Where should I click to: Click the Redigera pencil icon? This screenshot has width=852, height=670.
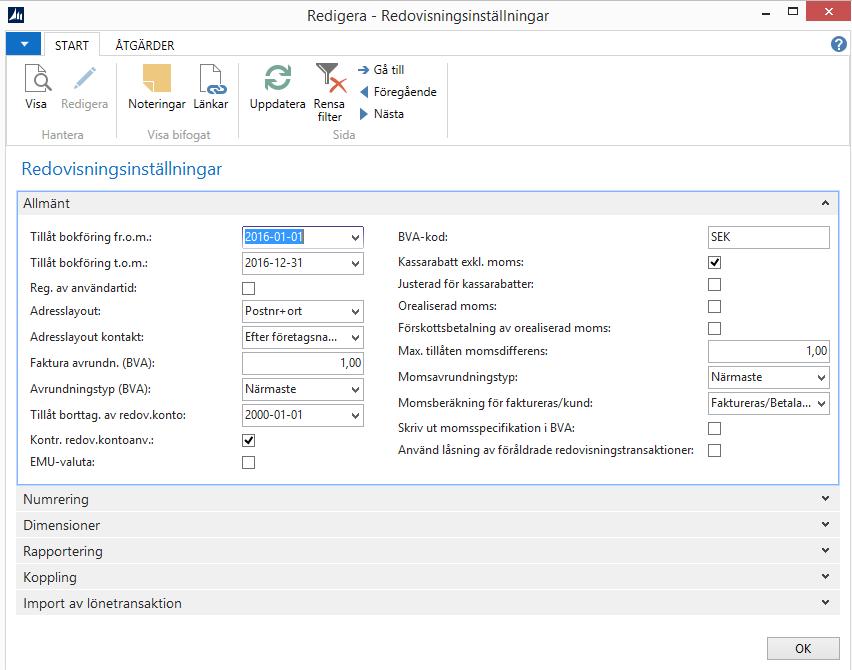(84, 79)
